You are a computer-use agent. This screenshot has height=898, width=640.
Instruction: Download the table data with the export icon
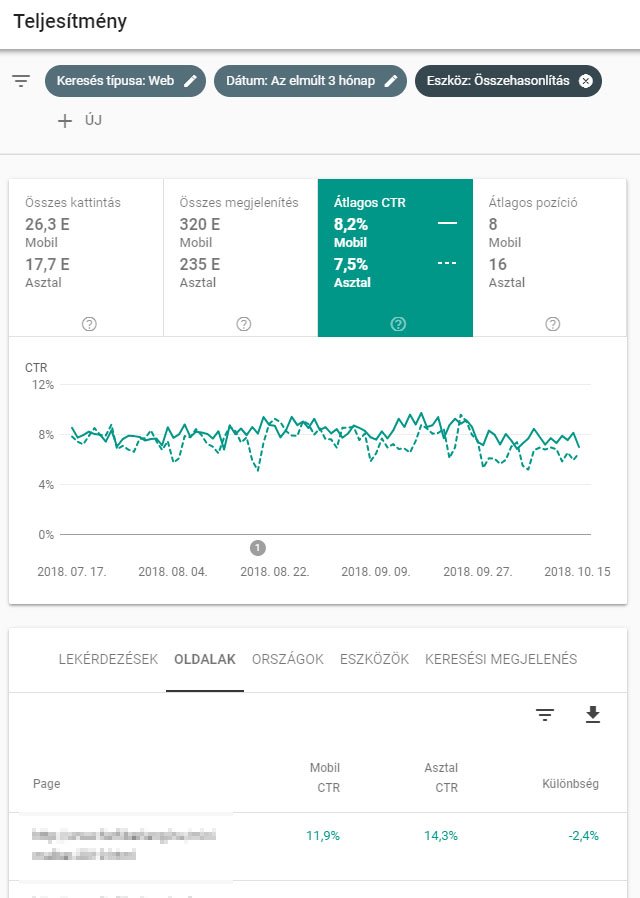(x=593, y=715)
